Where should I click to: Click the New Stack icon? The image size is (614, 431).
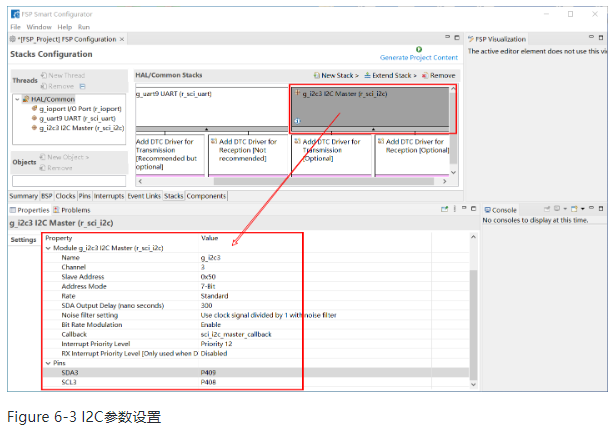click(x=316, y=75)
